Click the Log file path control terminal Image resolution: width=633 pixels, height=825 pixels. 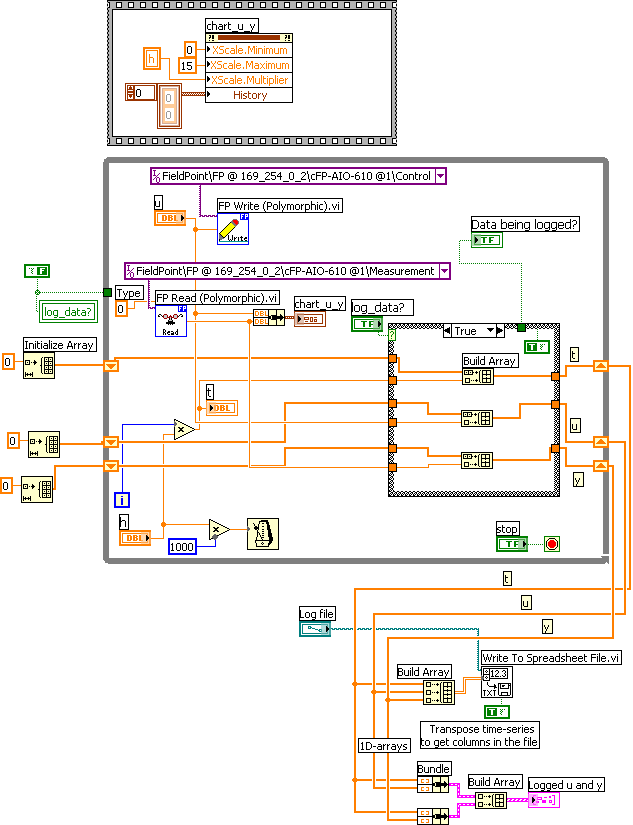(x=315, y=628)
